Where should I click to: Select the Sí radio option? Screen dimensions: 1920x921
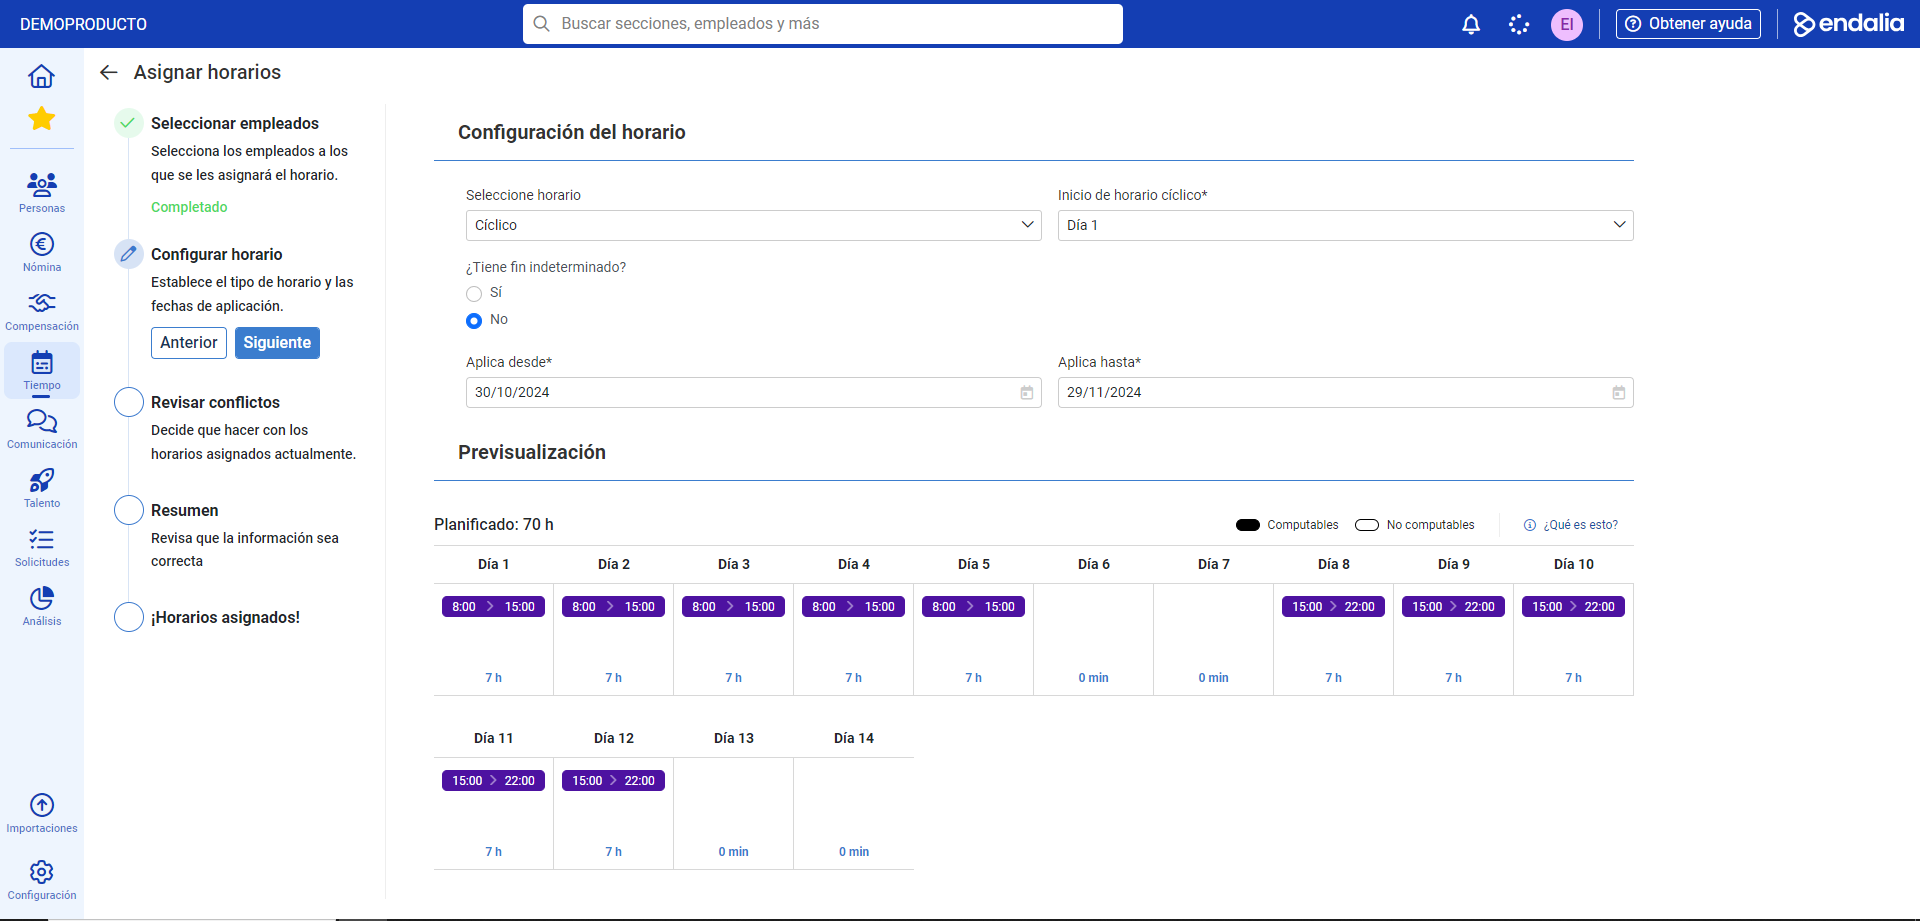tap(474, 293)
